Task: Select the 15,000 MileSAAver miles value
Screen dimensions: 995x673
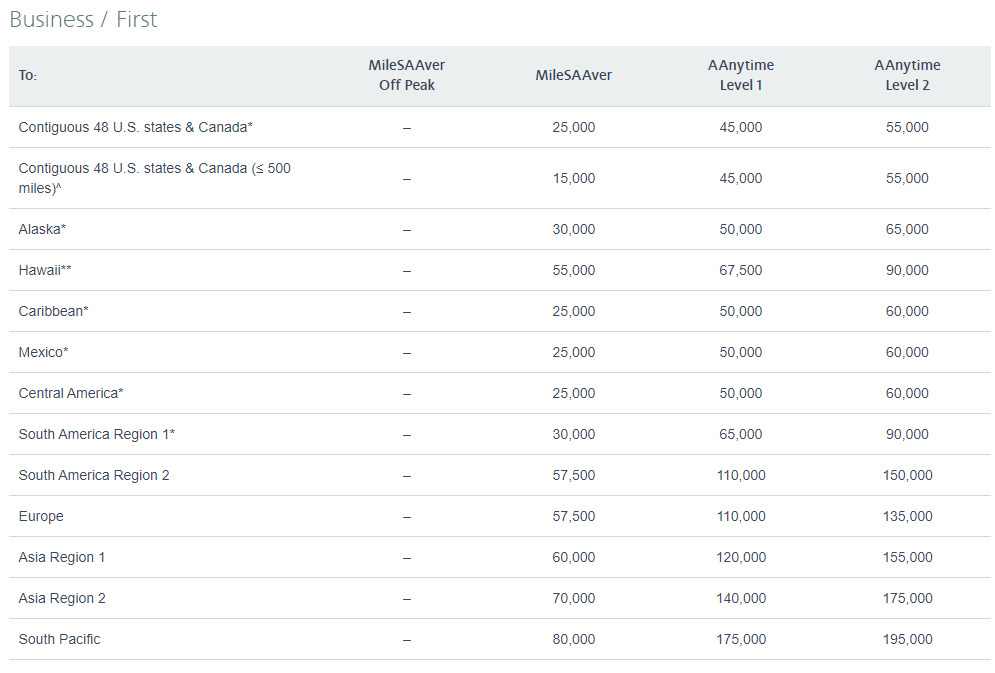Action: point(573,178)
